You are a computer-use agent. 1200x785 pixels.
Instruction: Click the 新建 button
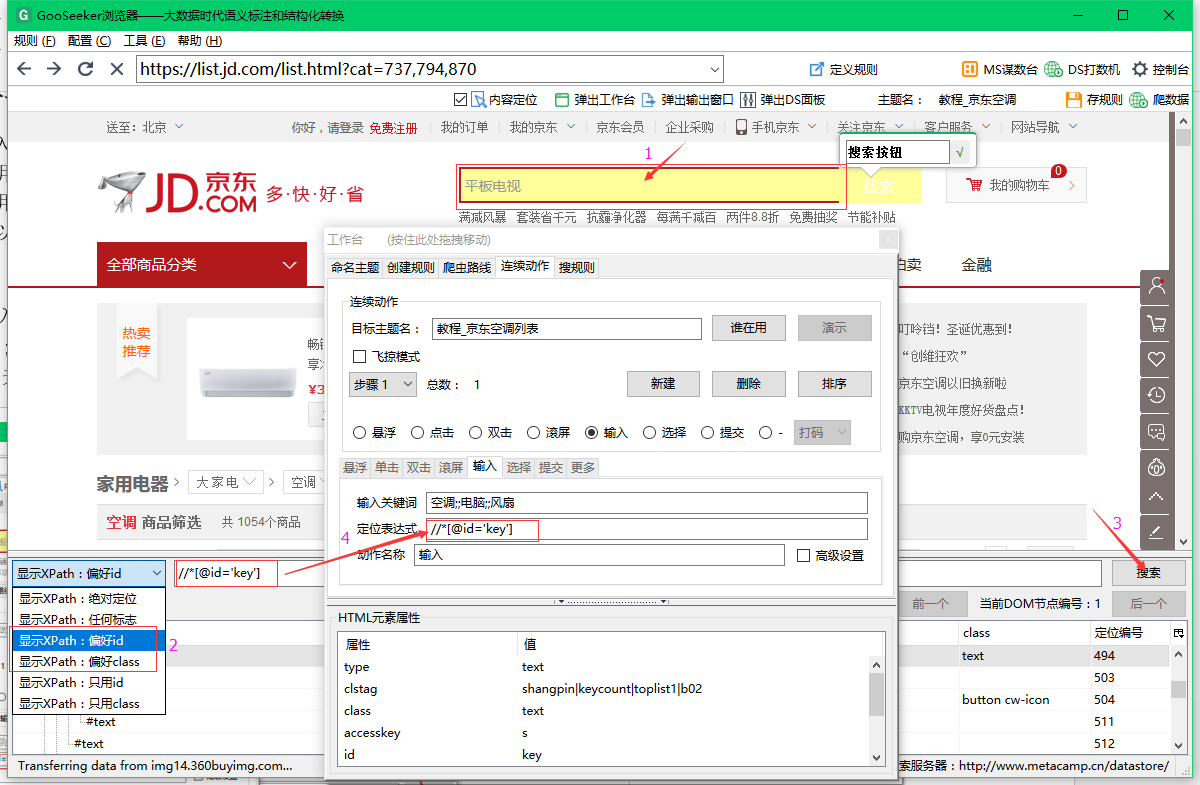663,384
